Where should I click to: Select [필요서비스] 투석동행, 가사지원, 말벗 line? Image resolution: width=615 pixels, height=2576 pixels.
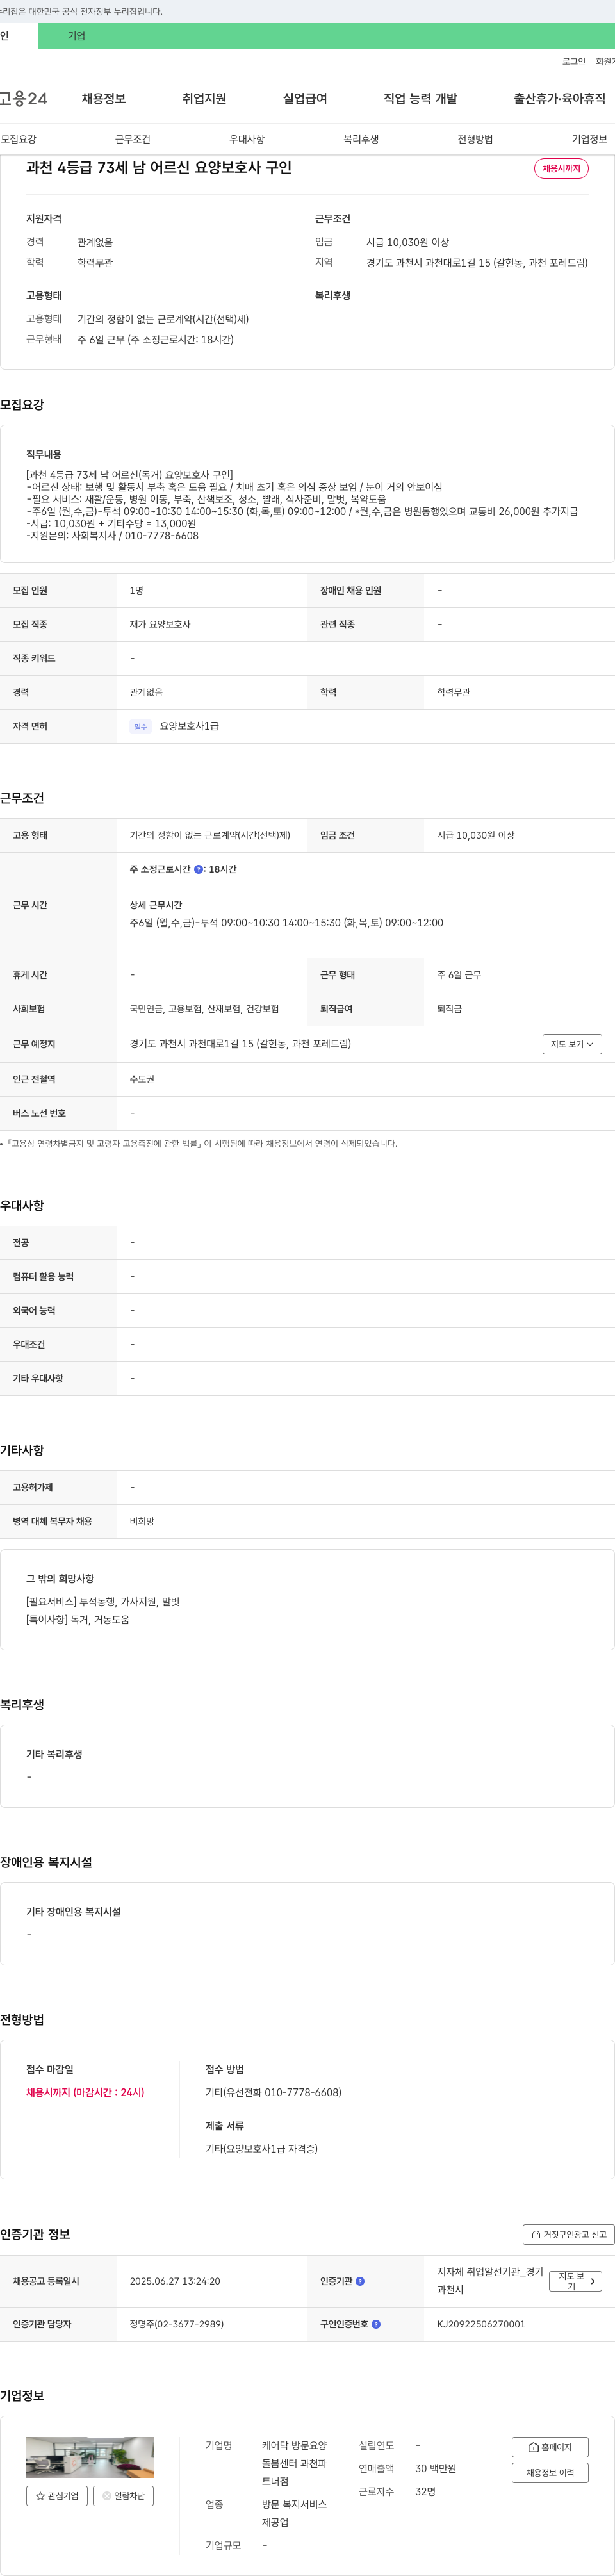103,1601
